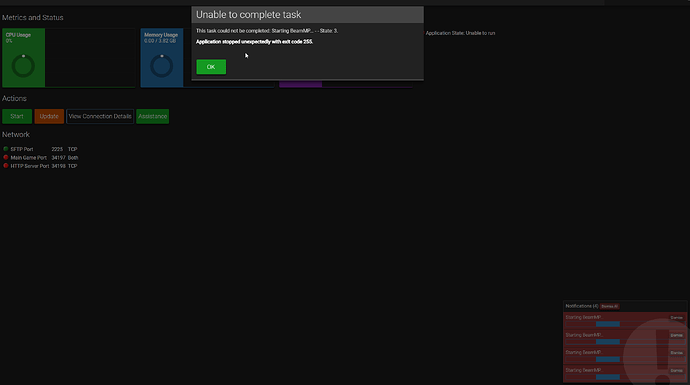Click the last notification's blue progress bar
This screenshot has height=385, width=690.
(608, 377)
